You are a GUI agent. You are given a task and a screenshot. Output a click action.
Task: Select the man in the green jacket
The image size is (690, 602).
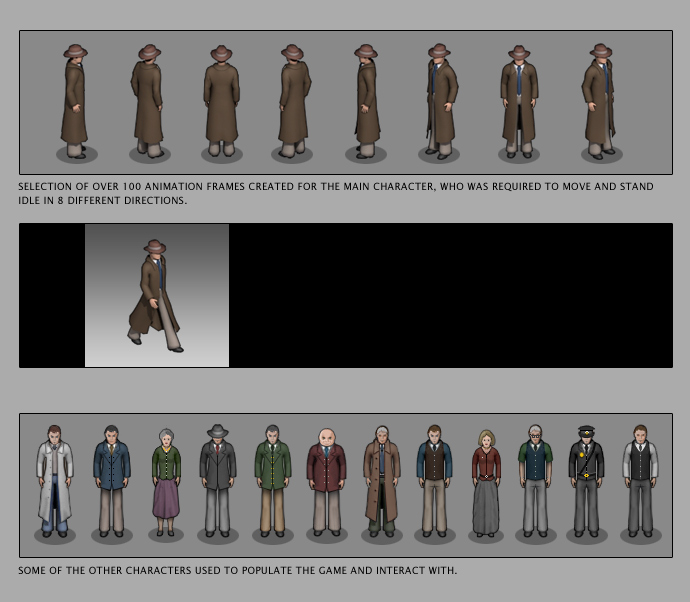tap(270, 480)
